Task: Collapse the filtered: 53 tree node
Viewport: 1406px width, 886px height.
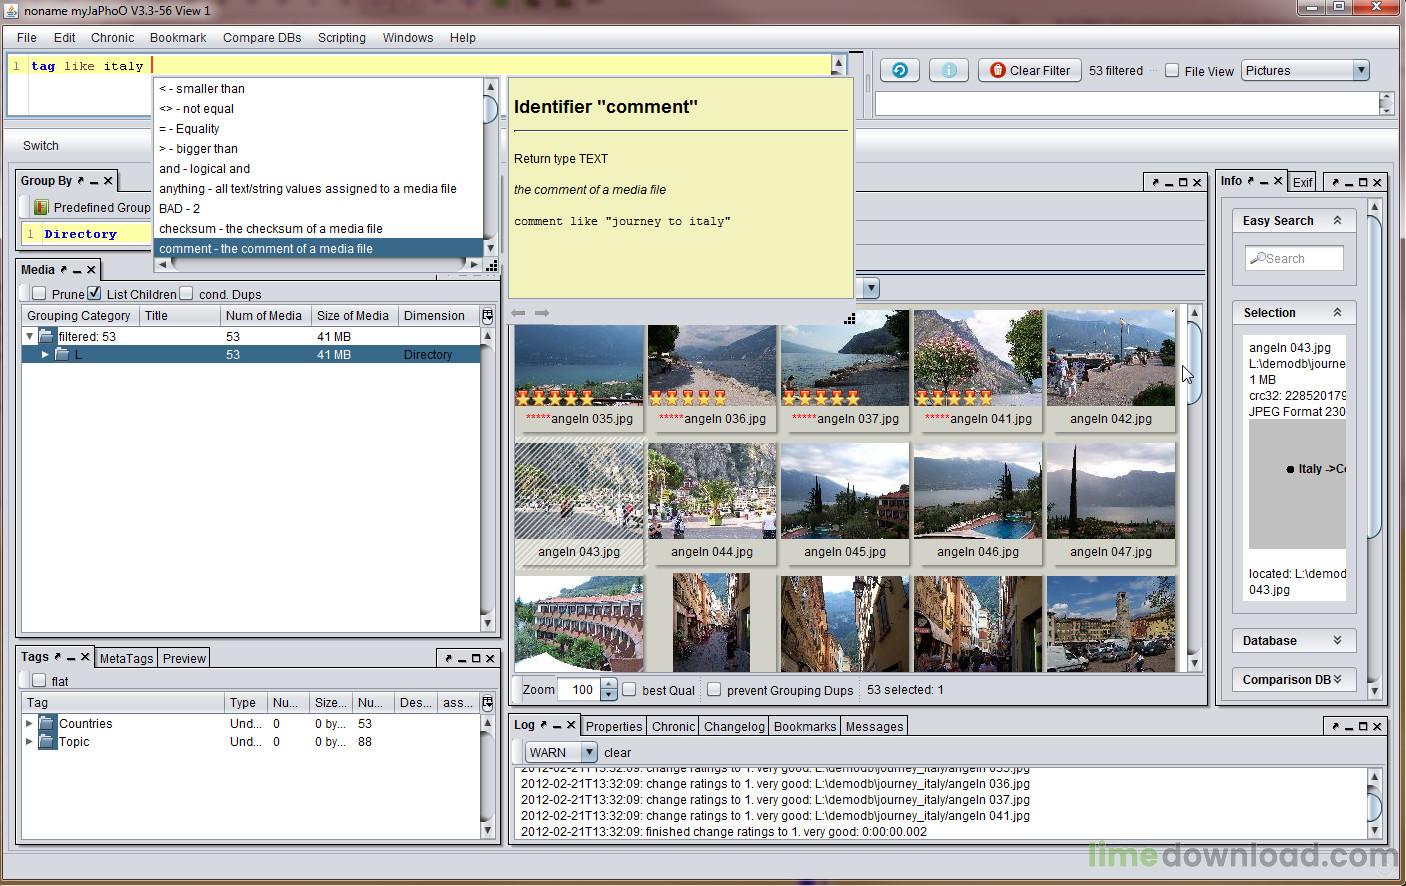Action: 29,336
